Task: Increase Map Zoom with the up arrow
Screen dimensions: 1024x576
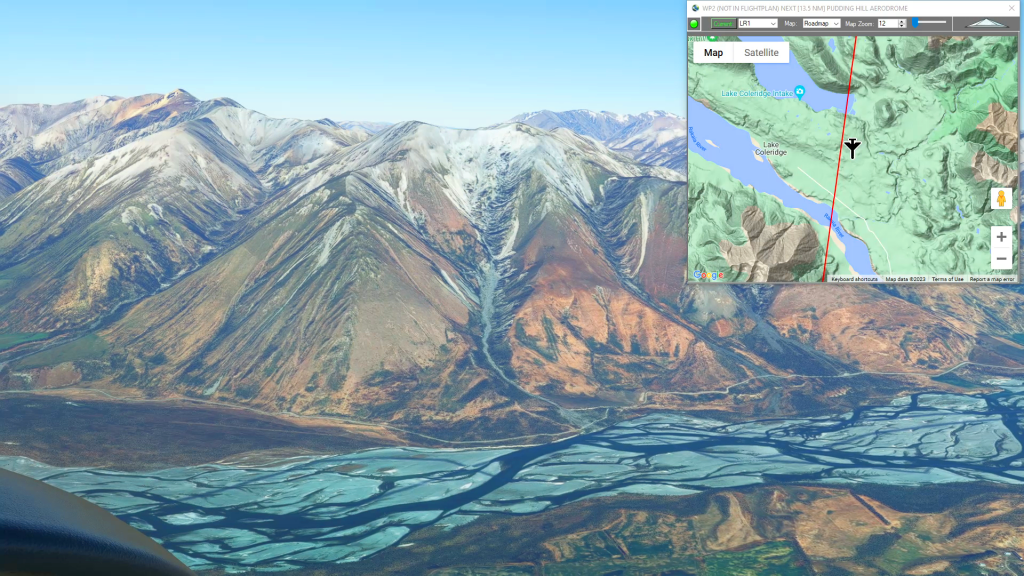Action: (901, 20)
